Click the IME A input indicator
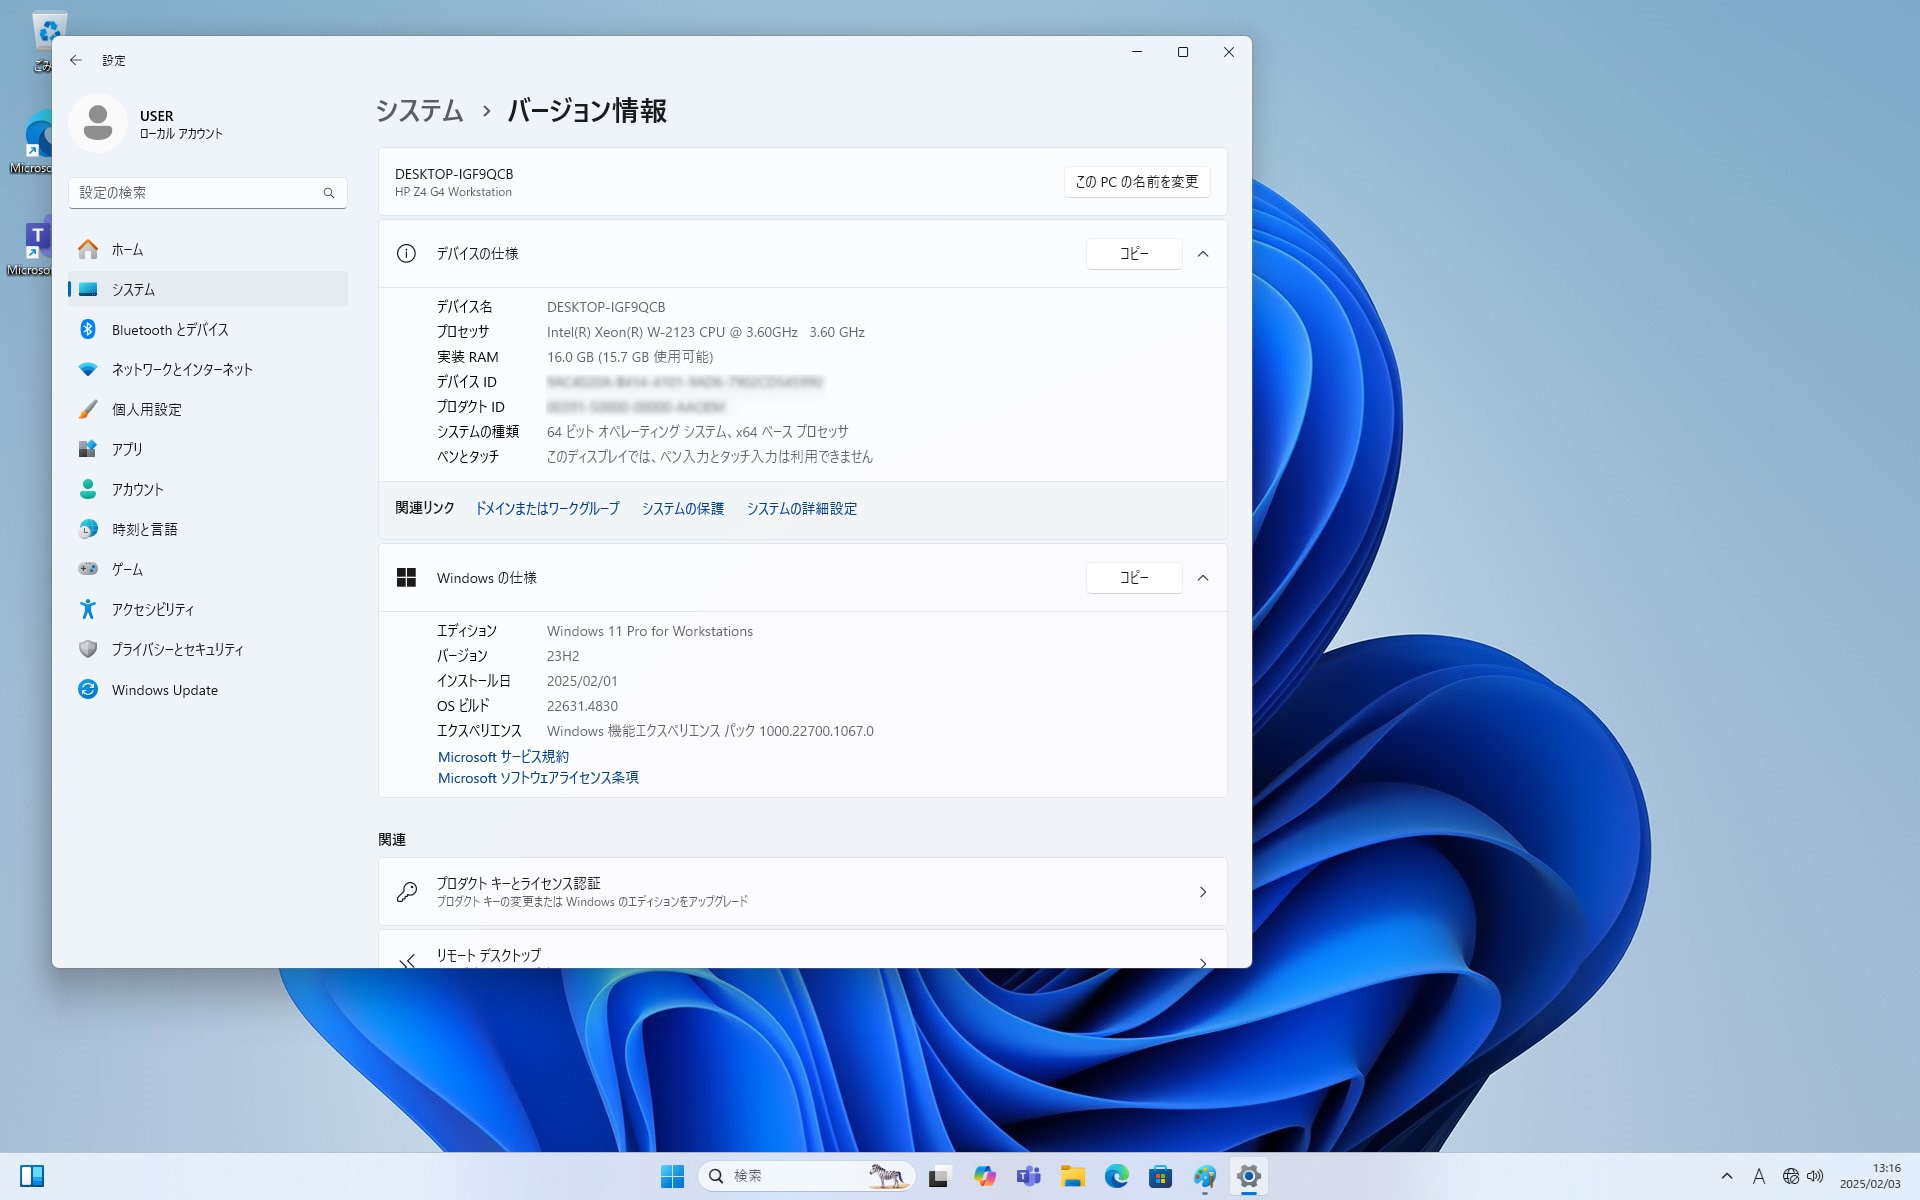This screenshot has height=1200, width=1920. pos(1759,1177)
